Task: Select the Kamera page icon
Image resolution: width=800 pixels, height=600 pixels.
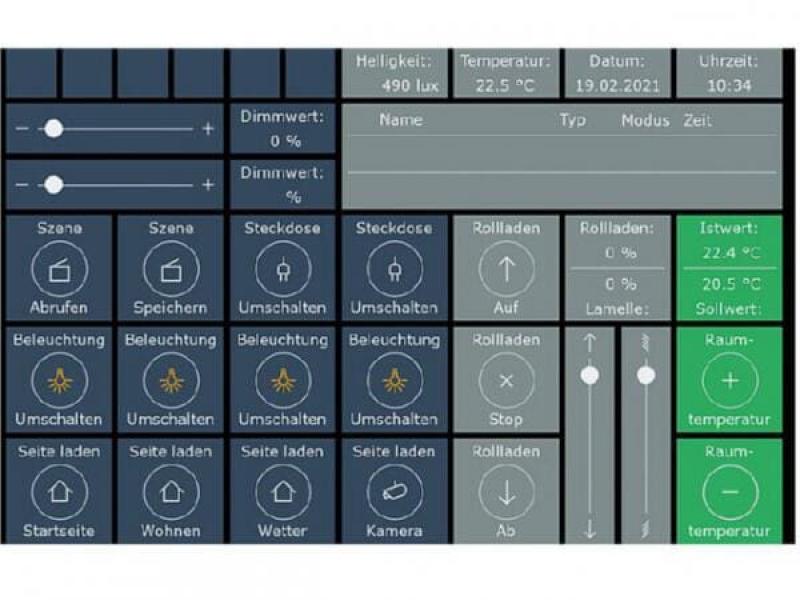Action: [395, 491]
